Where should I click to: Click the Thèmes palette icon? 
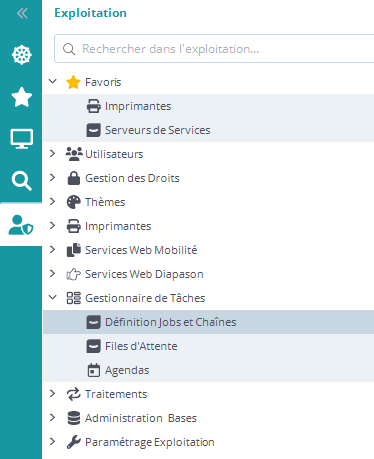click(x=73, y=202)
